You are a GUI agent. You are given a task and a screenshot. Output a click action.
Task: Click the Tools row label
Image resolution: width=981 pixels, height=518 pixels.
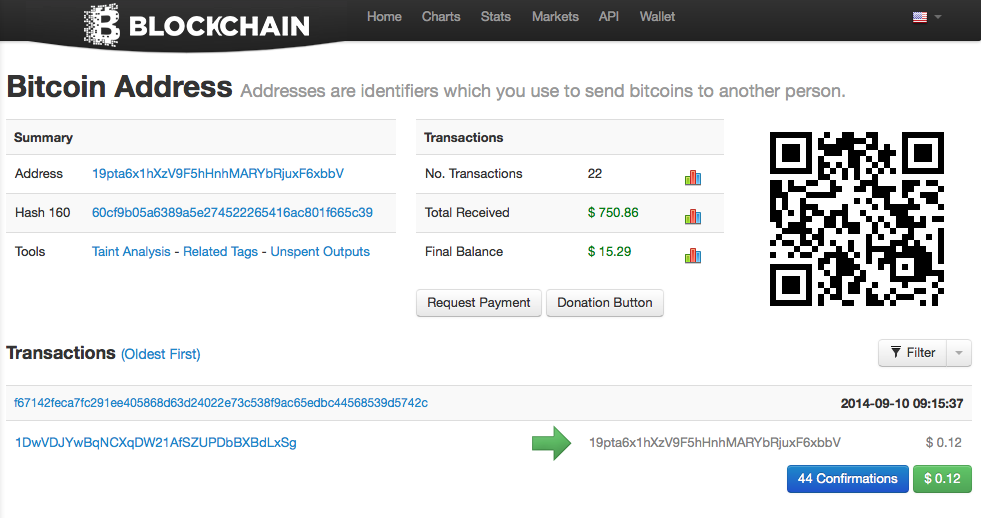pyautogui.click(x=30, y=251)
